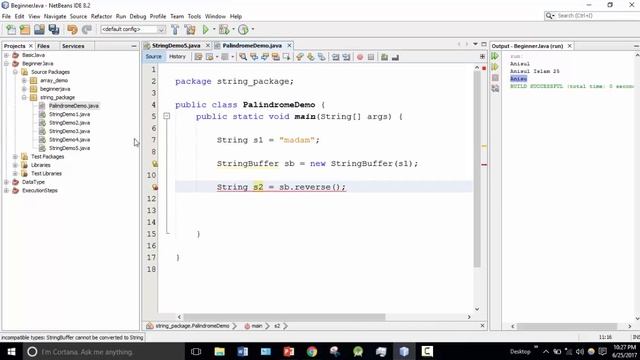Click the Uncomment editor toolbar icon
The width and height of the screenshot is (640, 360).
pyautogui.click(x=395, y=57)
